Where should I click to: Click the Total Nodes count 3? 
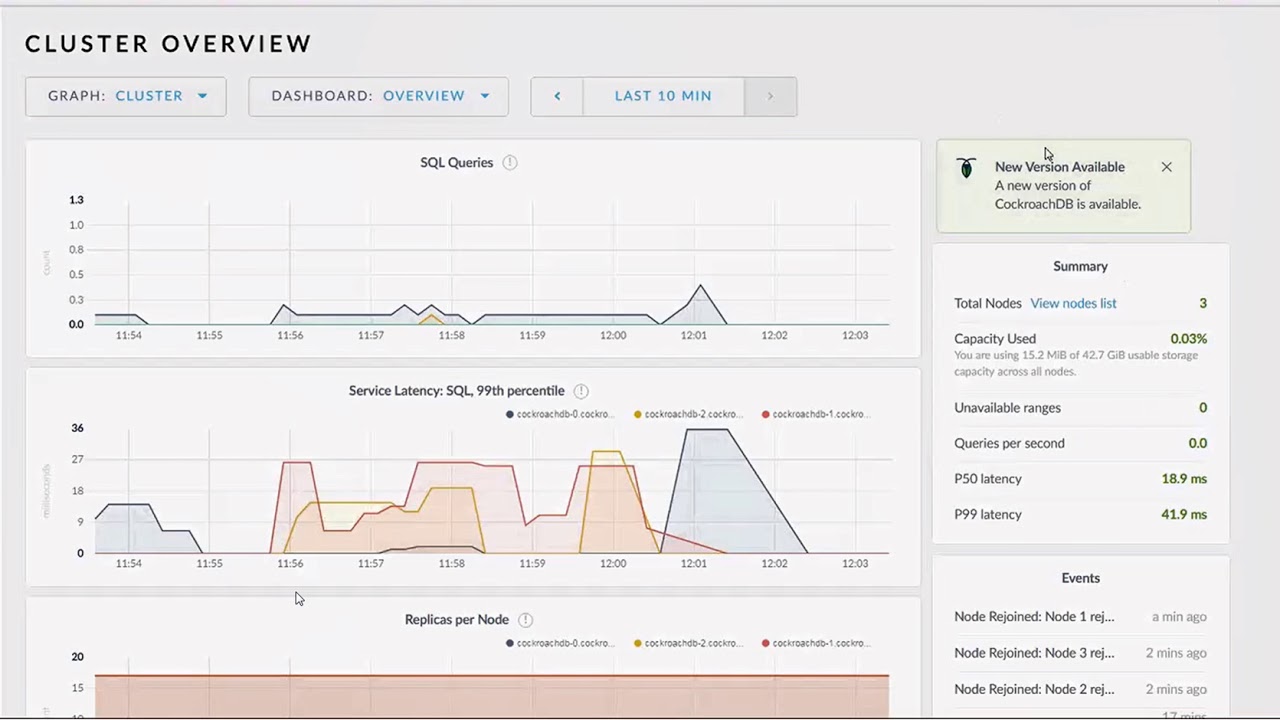coord(1203,303)
